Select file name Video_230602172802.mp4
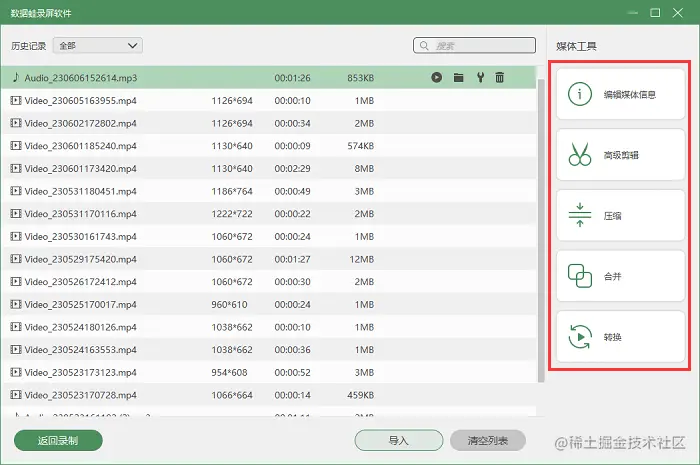 pos(80,123)
